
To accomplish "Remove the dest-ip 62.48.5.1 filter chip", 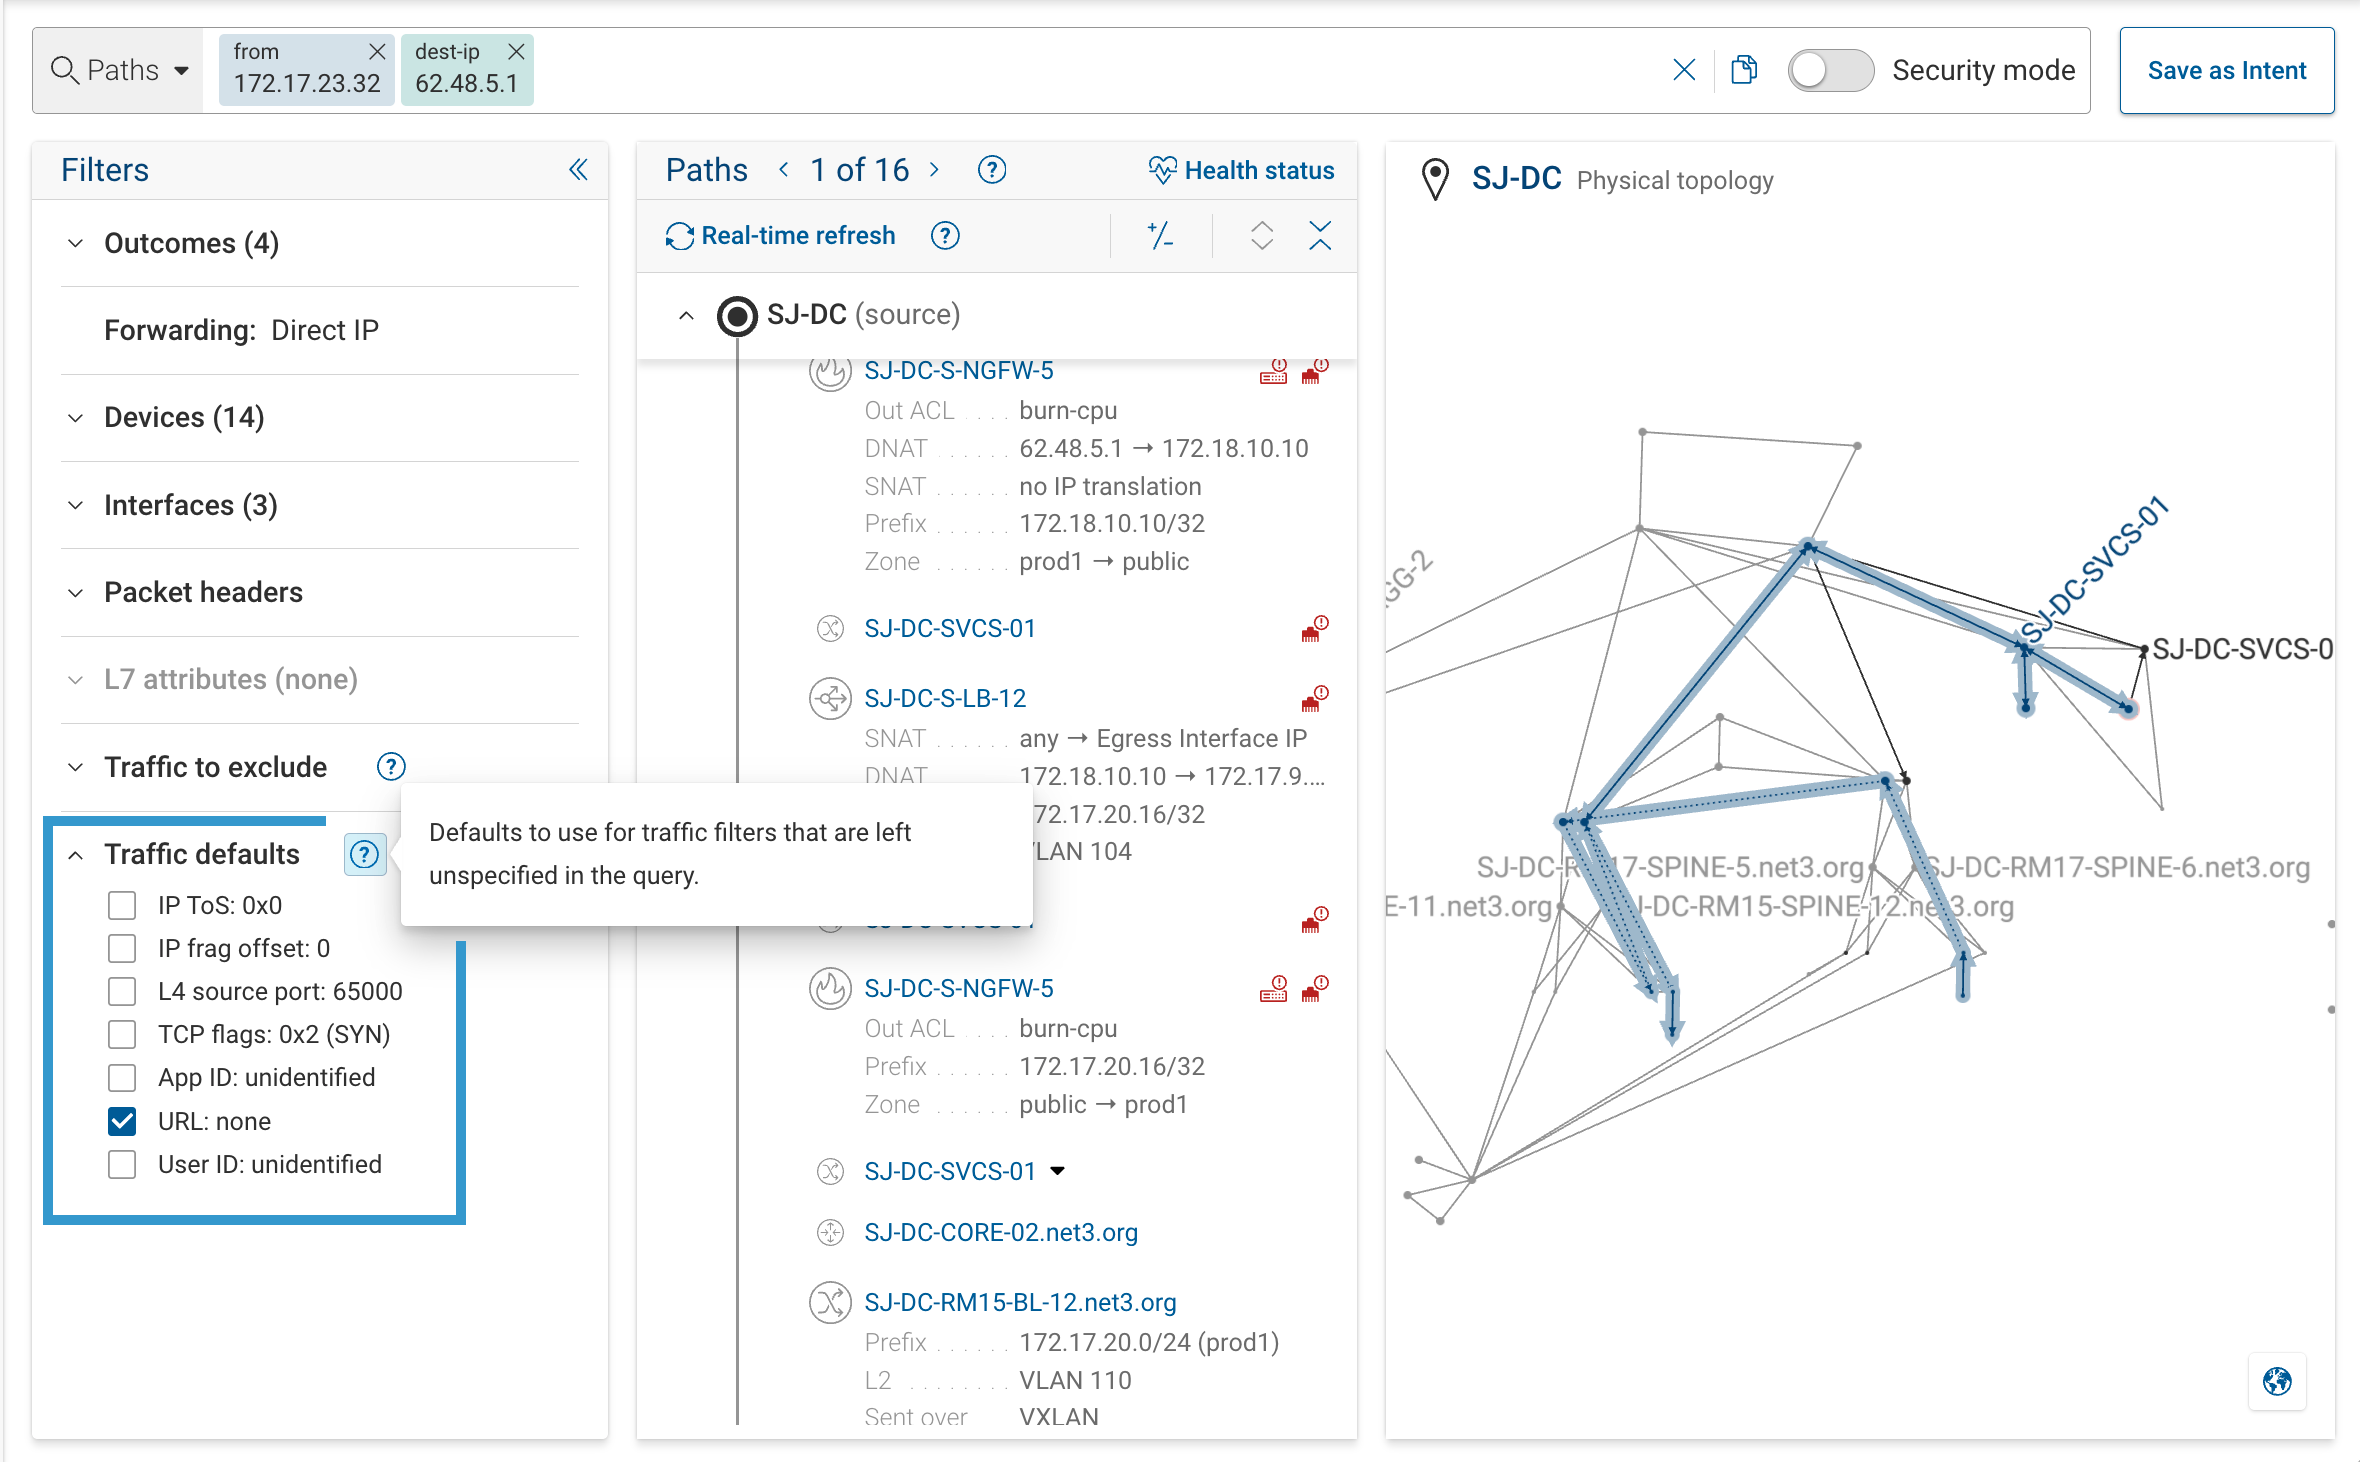I will coord(516,51).
